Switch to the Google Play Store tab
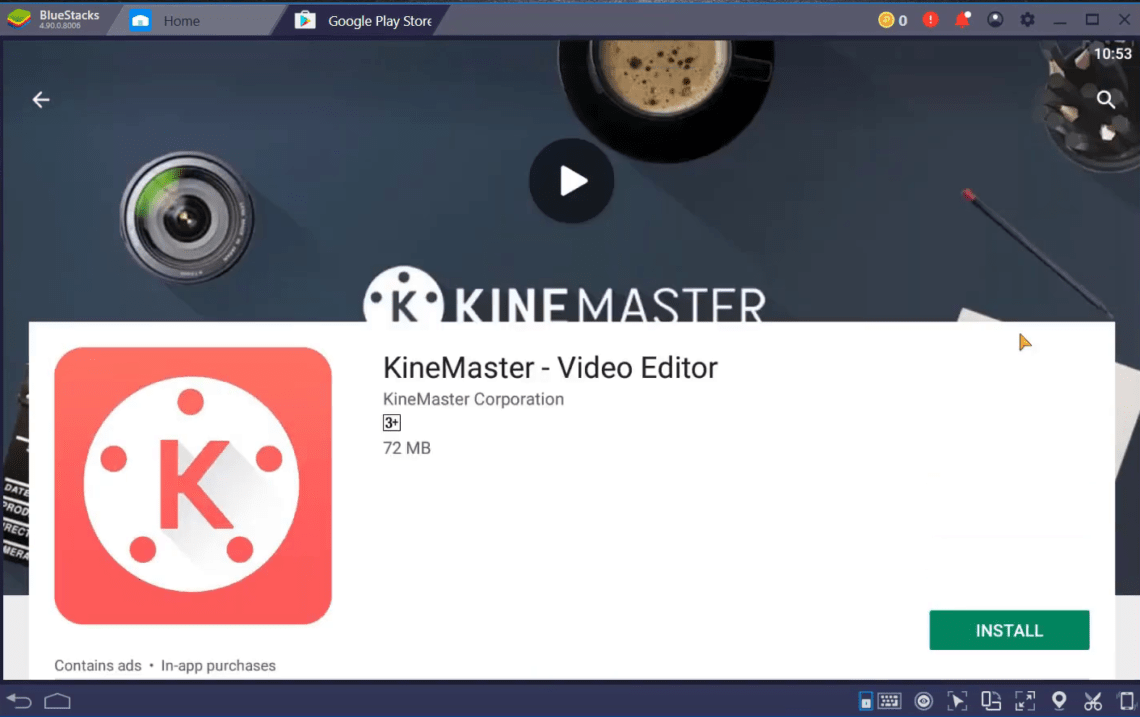Image resolution: width=1140 pixels, height=717 pixels. (364, 21)
